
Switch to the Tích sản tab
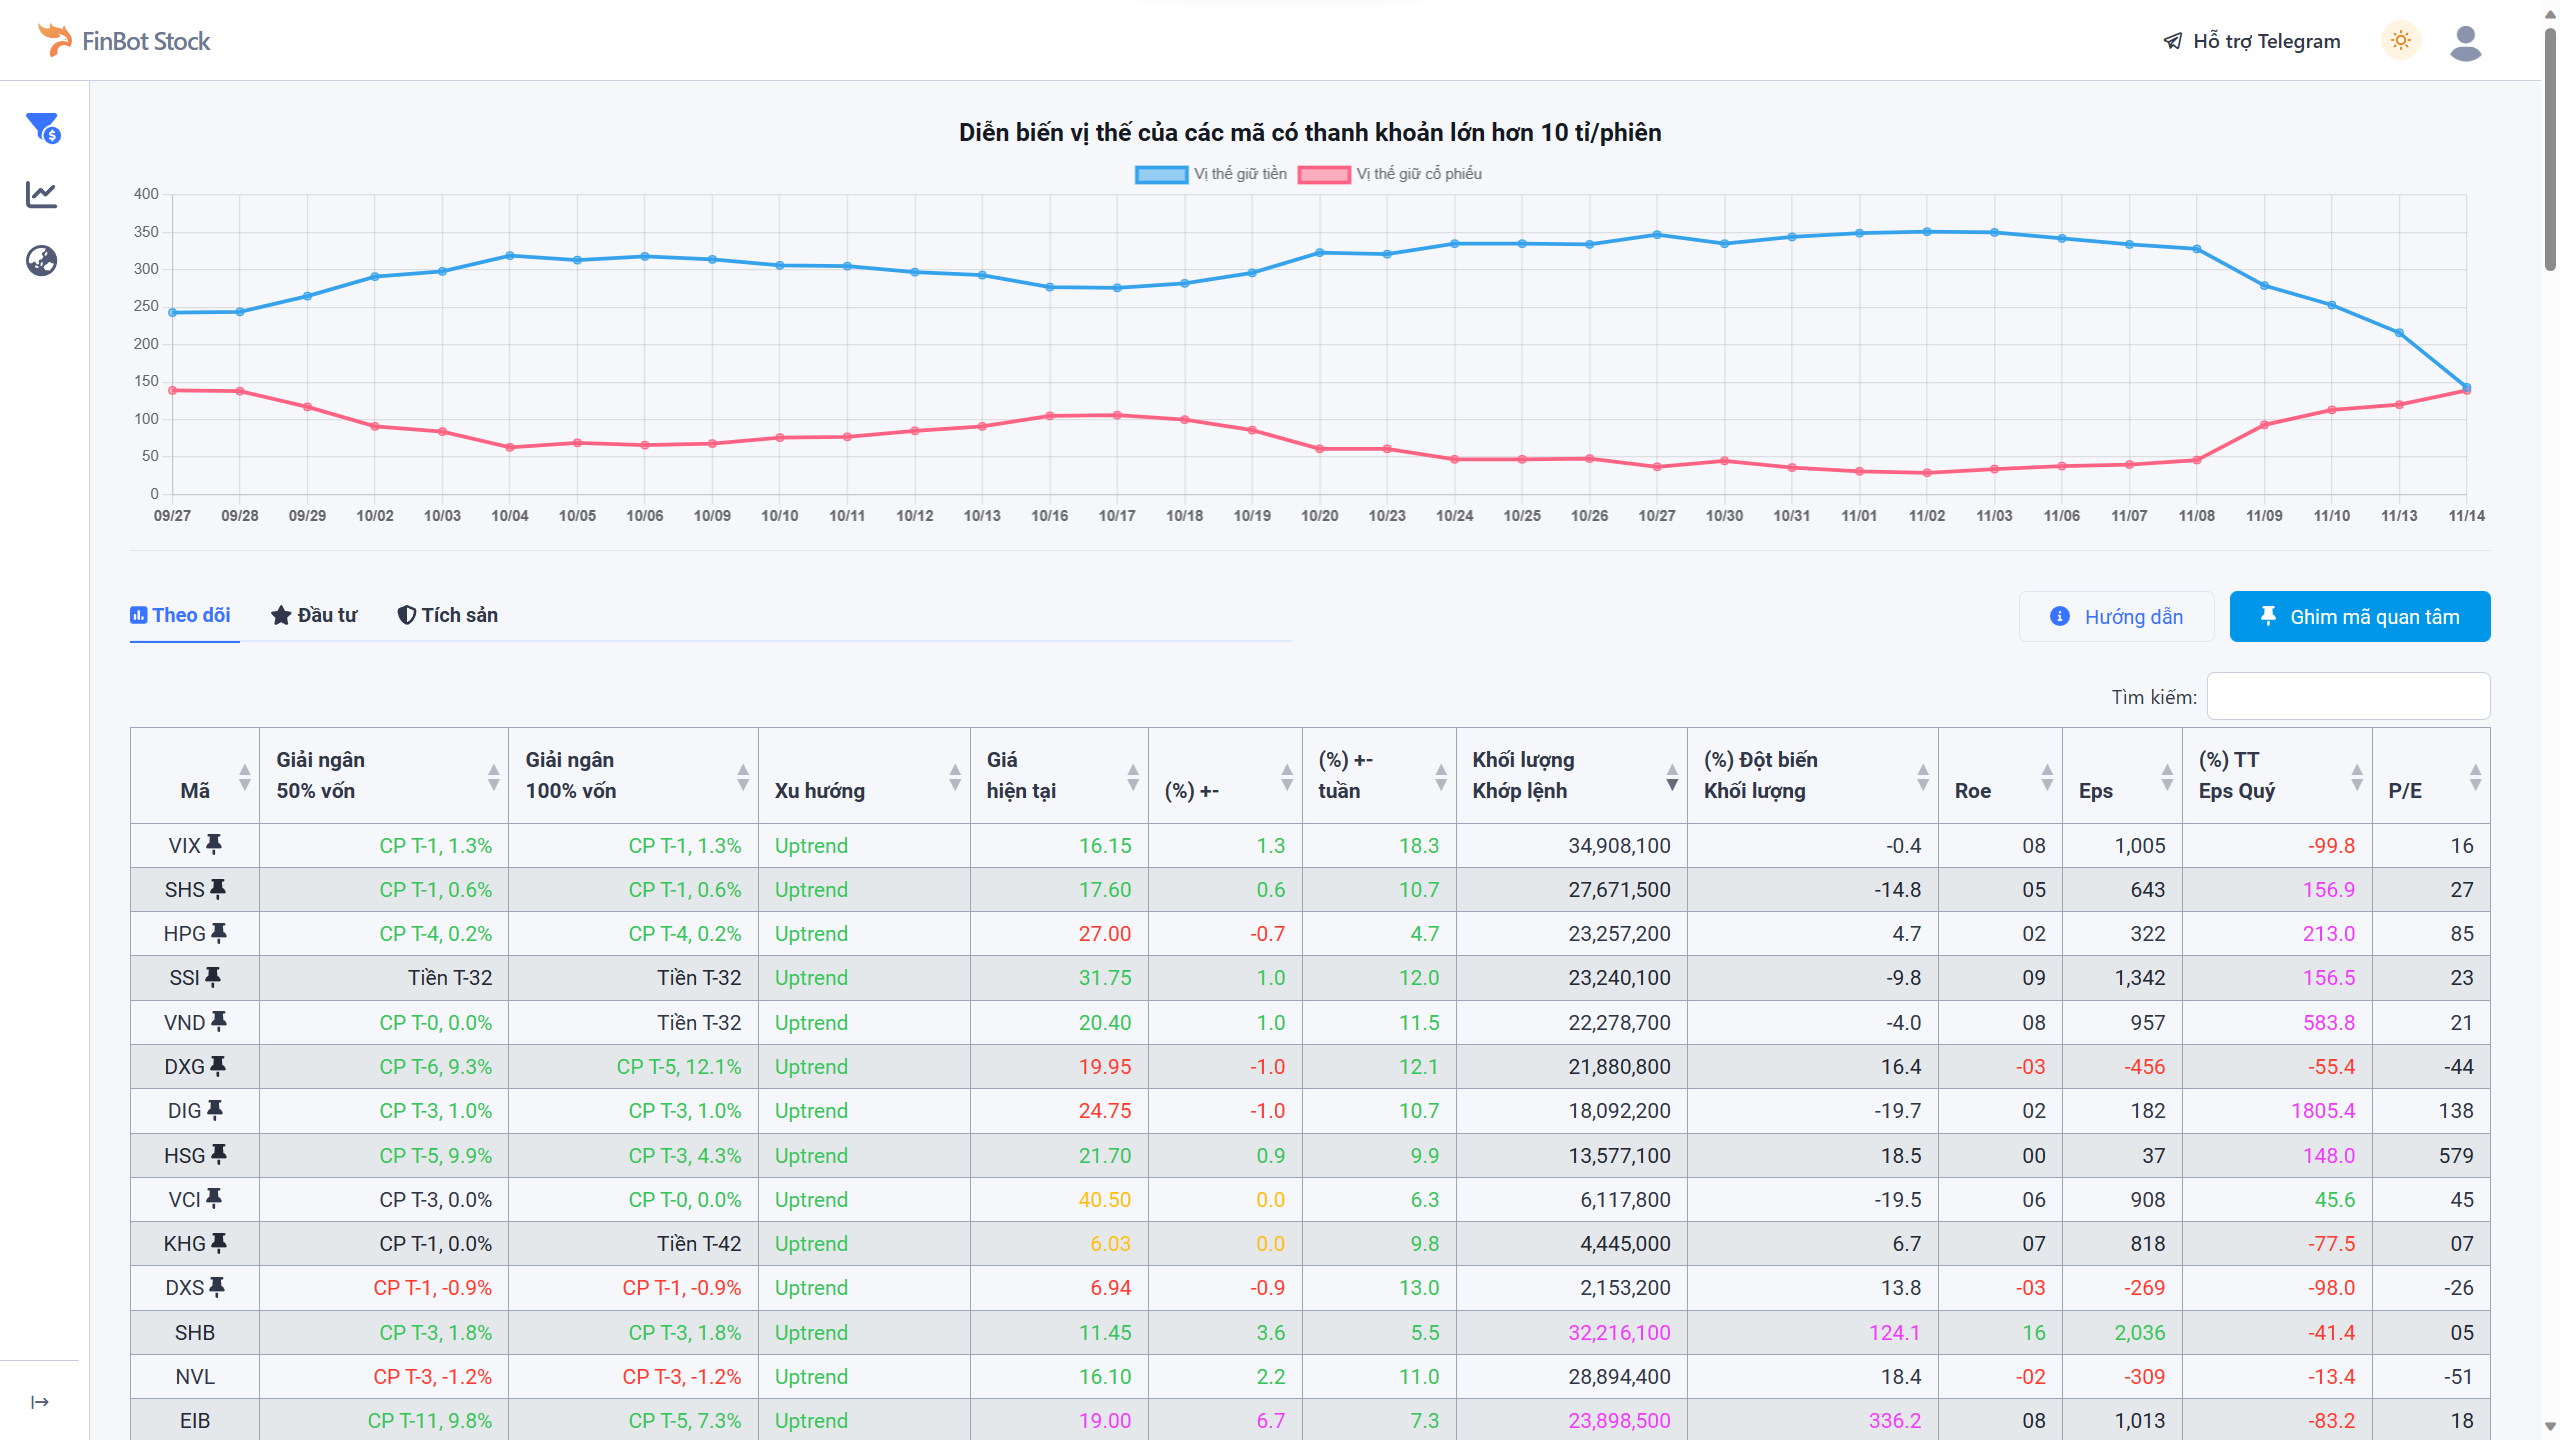click(x=447, y=615)
